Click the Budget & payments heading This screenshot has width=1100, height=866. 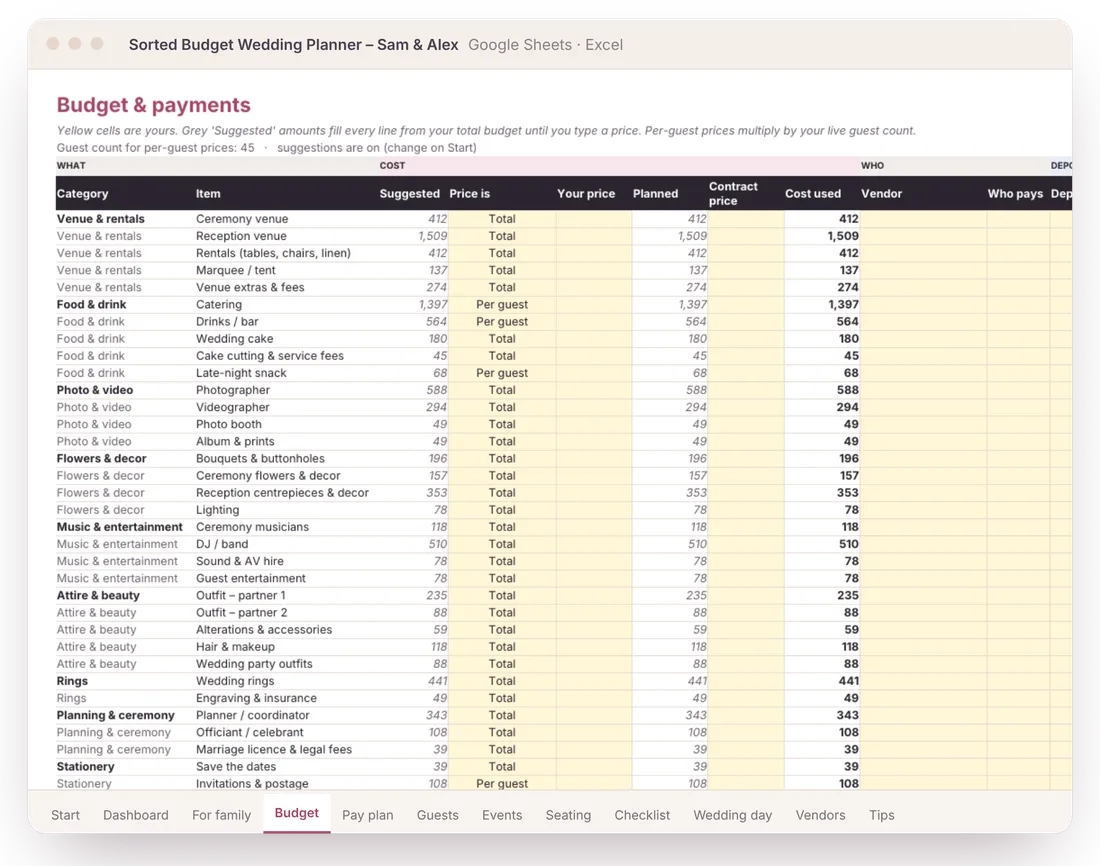[x=154, y=105]
